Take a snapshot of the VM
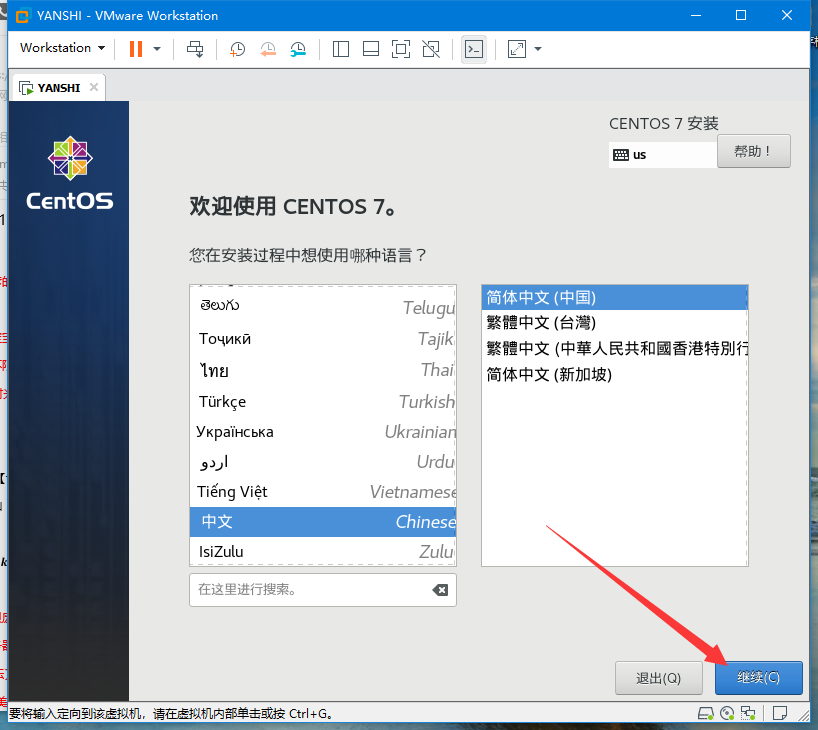The height and width of the screenshot is (730, 818). [237, 48]
